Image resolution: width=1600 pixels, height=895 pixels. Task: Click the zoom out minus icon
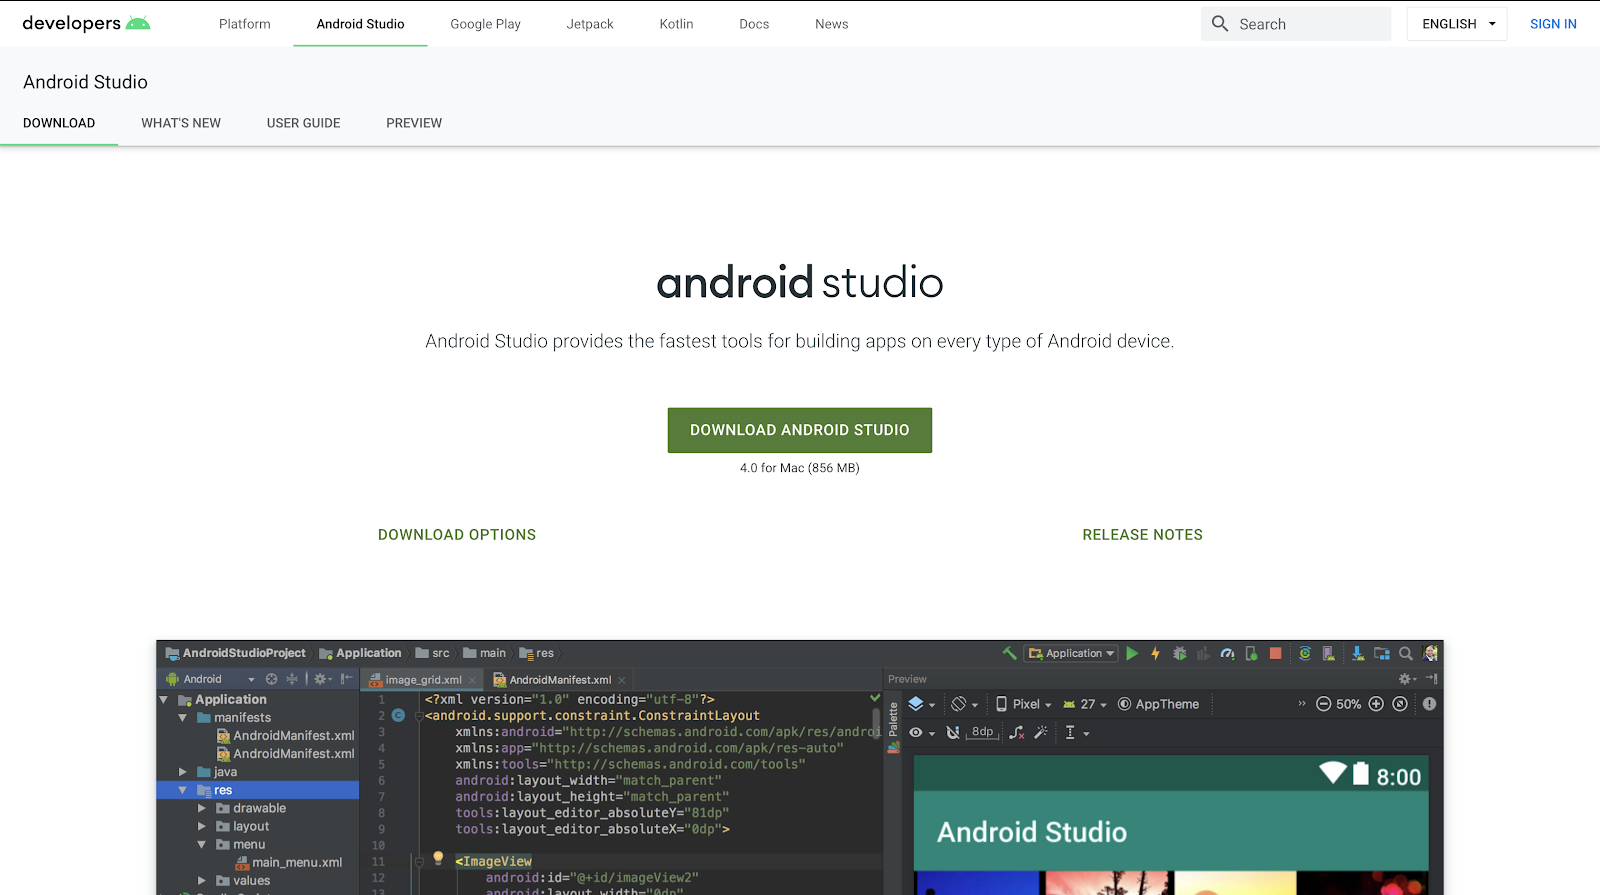click(x=1323, y=704)
